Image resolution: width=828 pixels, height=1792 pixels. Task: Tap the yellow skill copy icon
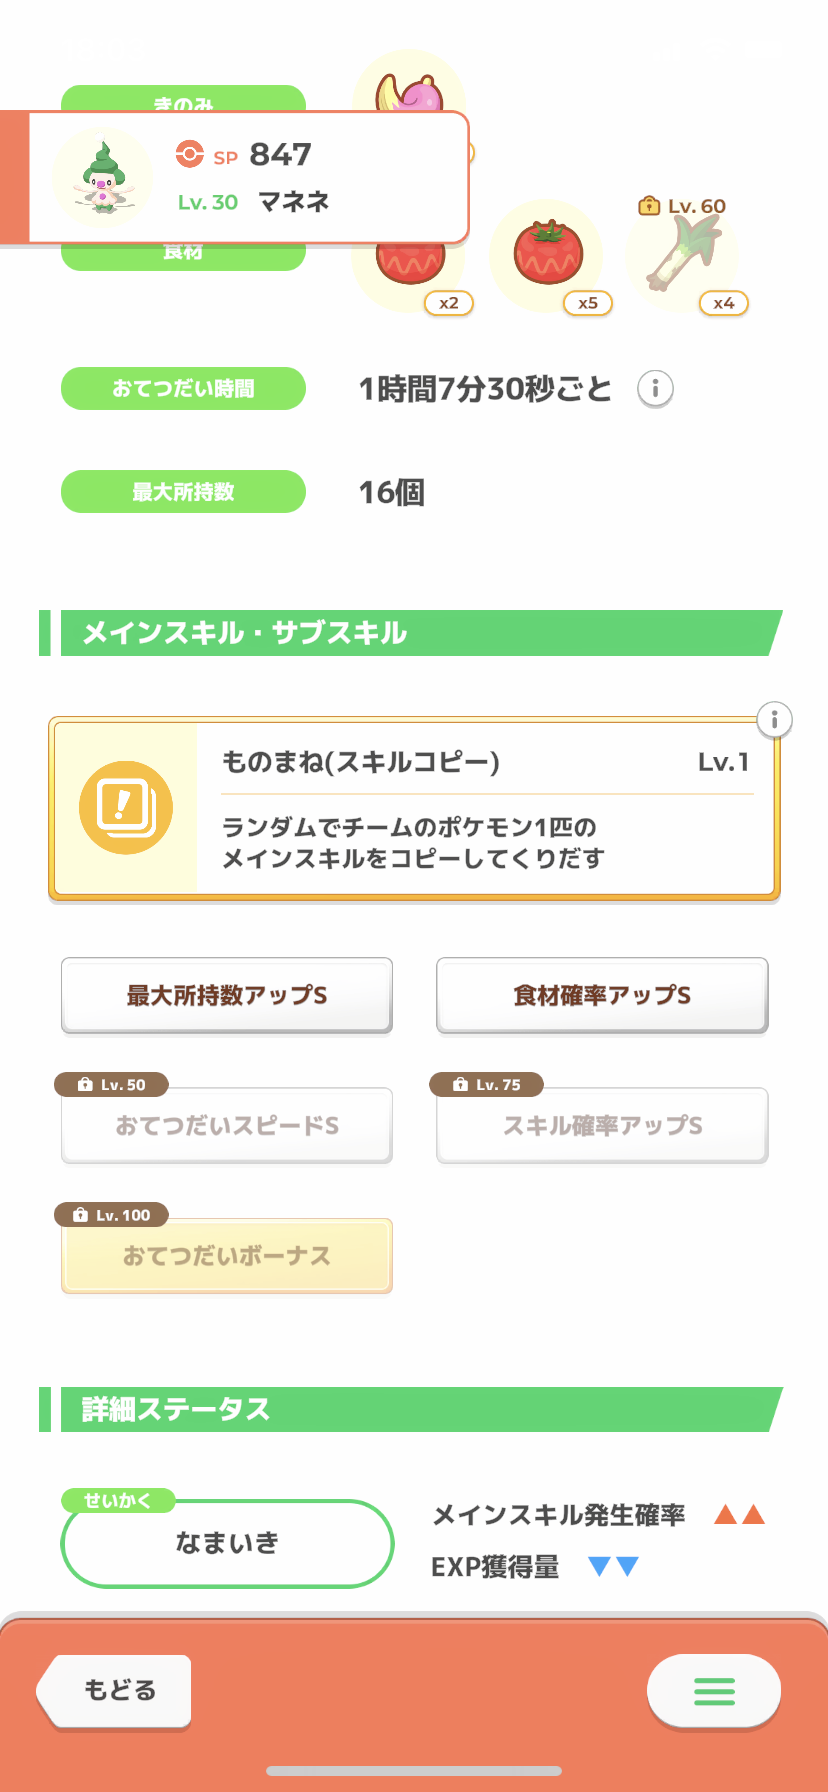pyautogui.click(x=126, y=807)
